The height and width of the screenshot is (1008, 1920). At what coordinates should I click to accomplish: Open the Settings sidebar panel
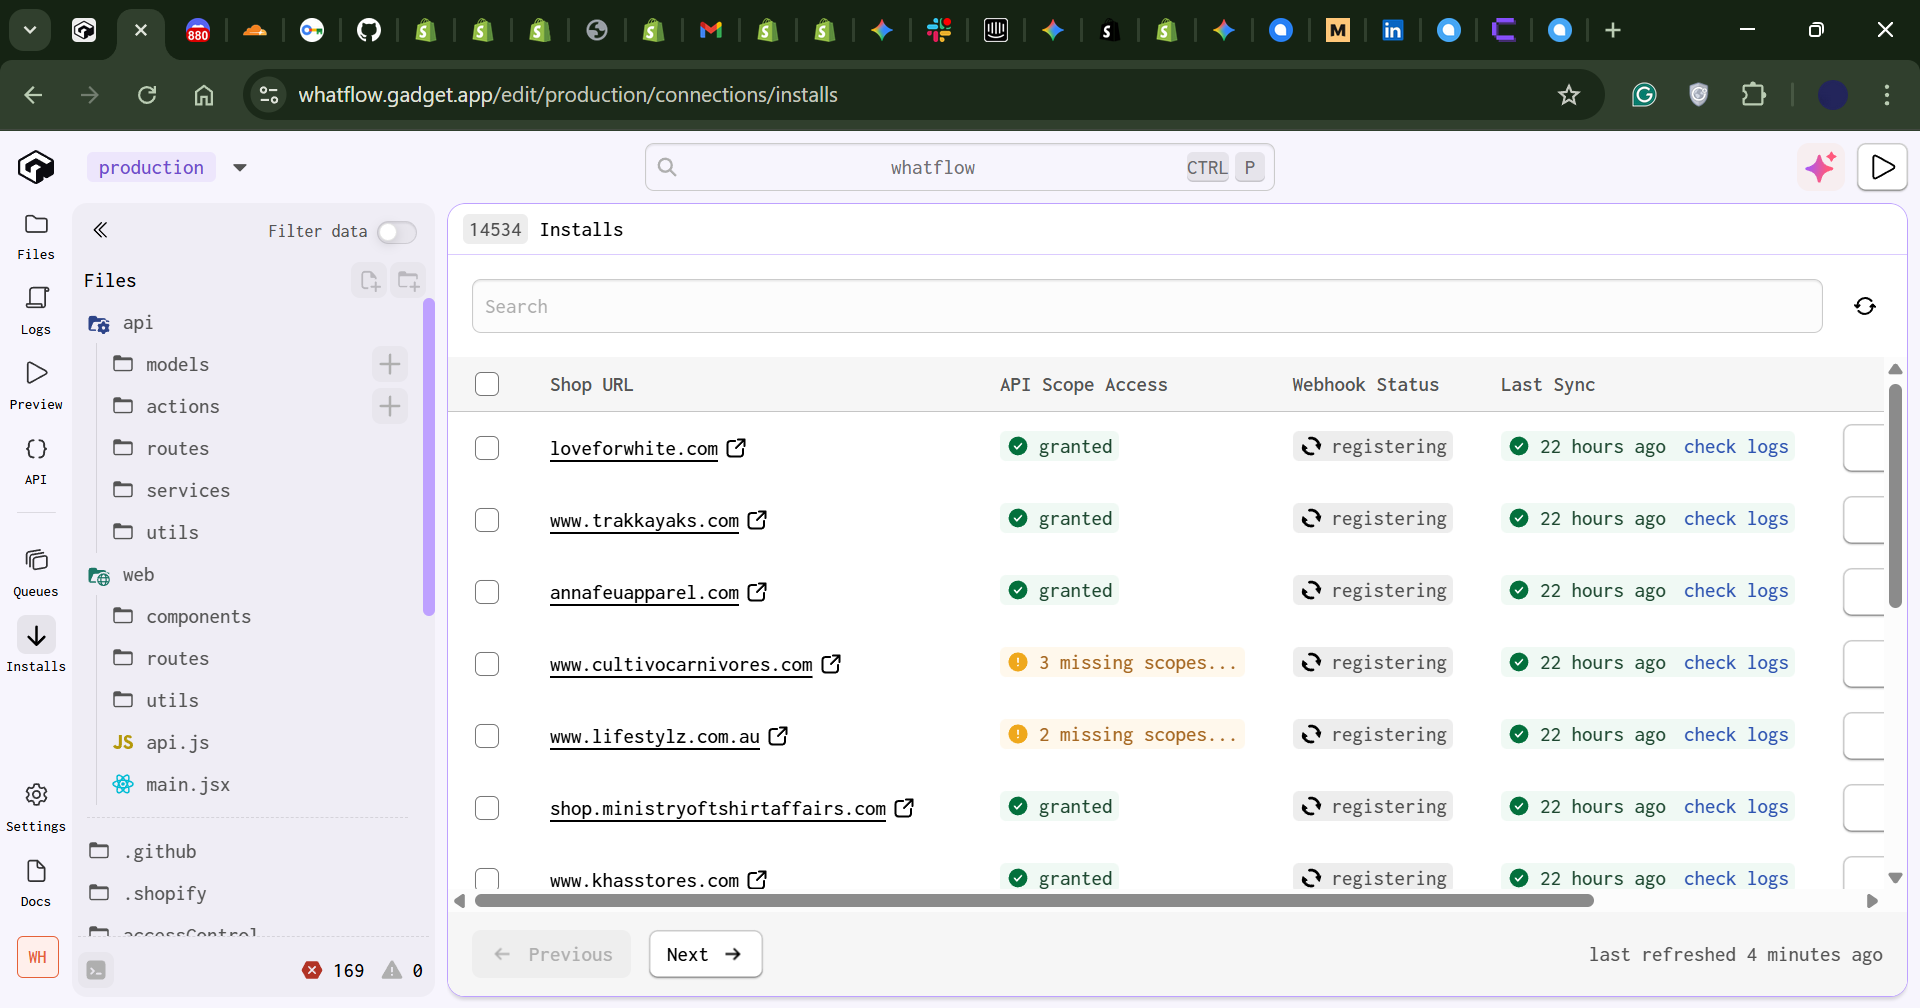click(x=36, y=808)
